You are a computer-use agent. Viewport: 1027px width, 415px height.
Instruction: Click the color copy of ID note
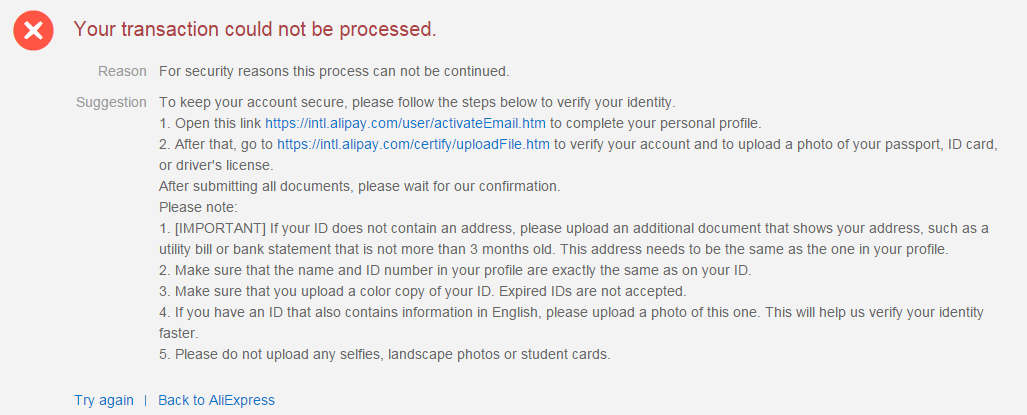coord(424,291)
